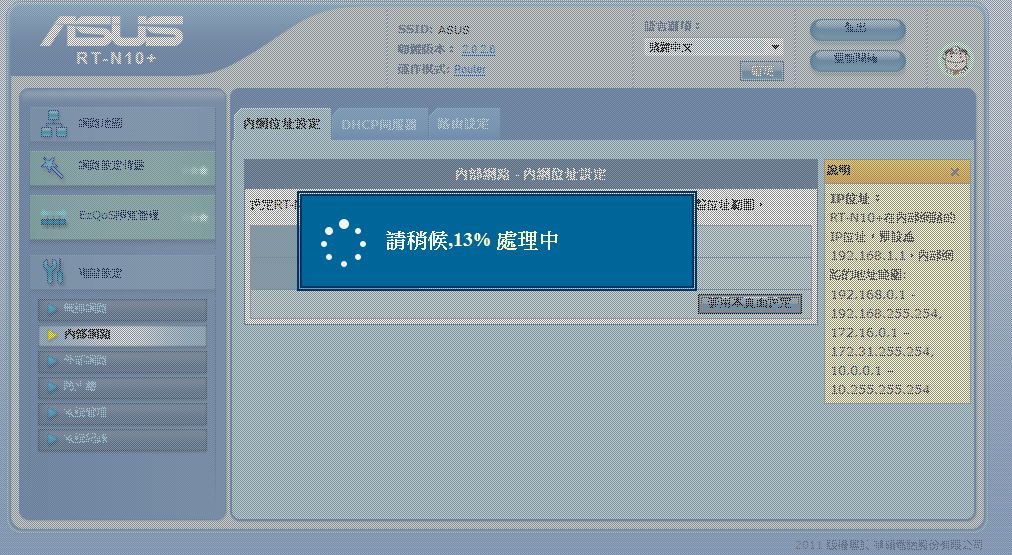
Task: Switch to the 路由設定 tab
Action: pyautogui.click(x=464, y=125)
